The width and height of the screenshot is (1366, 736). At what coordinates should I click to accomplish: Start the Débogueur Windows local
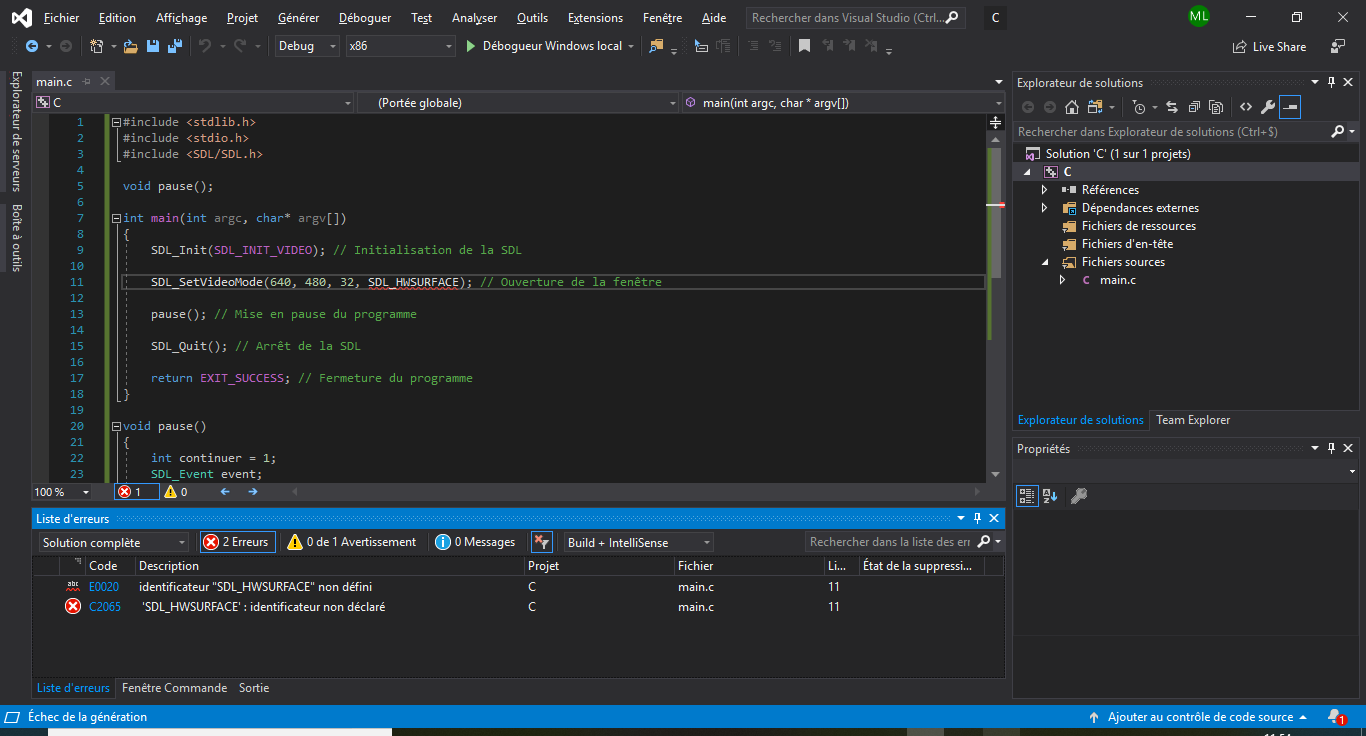[548, 45]
